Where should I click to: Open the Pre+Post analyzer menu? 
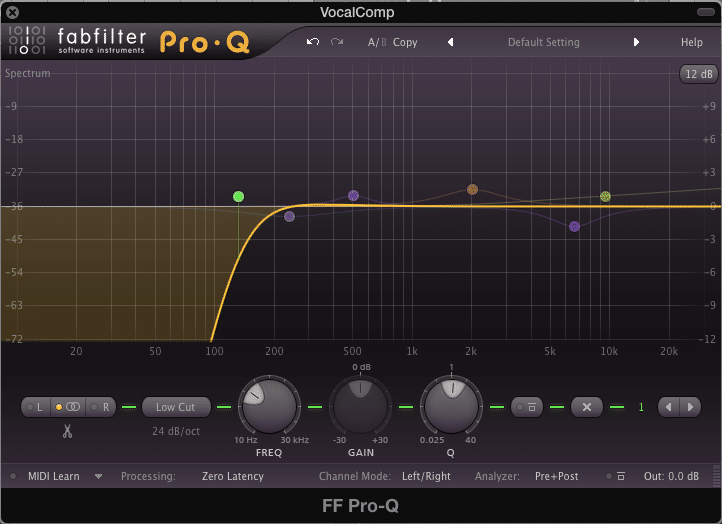(x=556, y=476)
